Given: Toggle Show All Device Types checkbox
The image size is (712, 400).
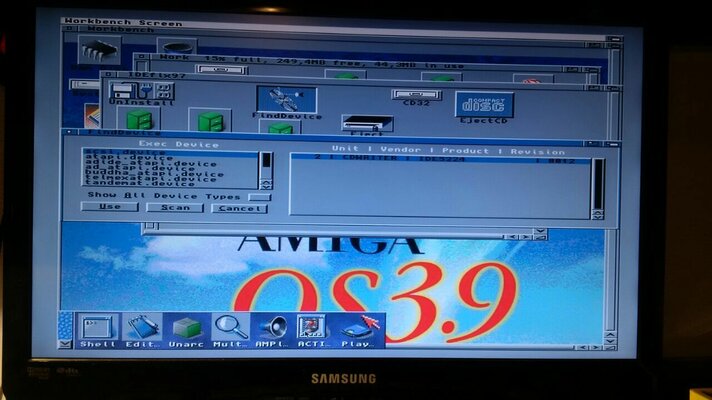Looking at the screenshot, I should tap(259, 196).
